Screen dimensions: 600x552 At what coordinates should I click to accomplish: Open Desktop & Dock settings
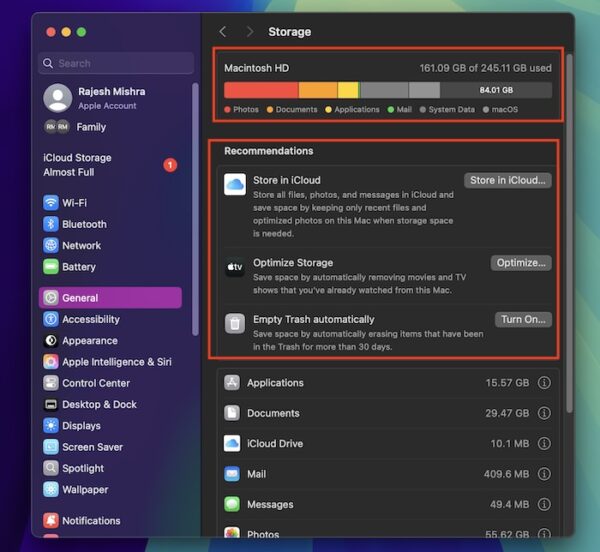point(99,404)
